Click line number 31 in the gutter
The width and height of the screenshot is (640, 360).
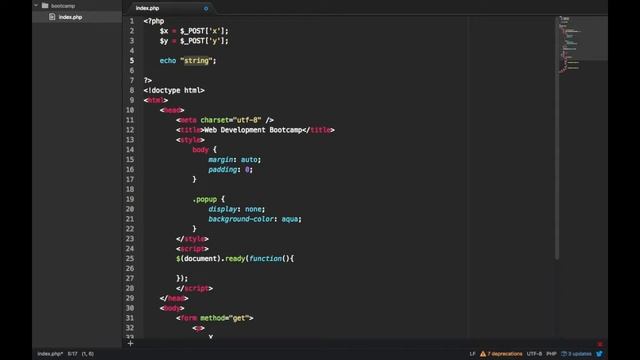tap(129, 318)
